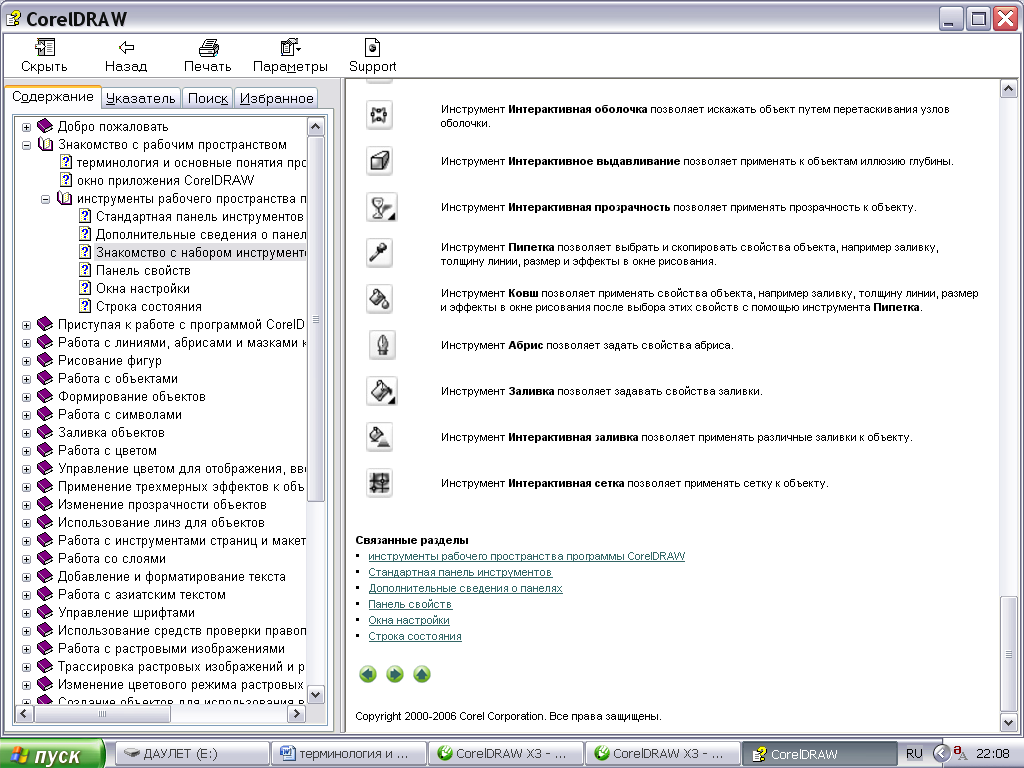Click open-book icon of Знакомство с рабочим пространством

click(x=45, y=144)
